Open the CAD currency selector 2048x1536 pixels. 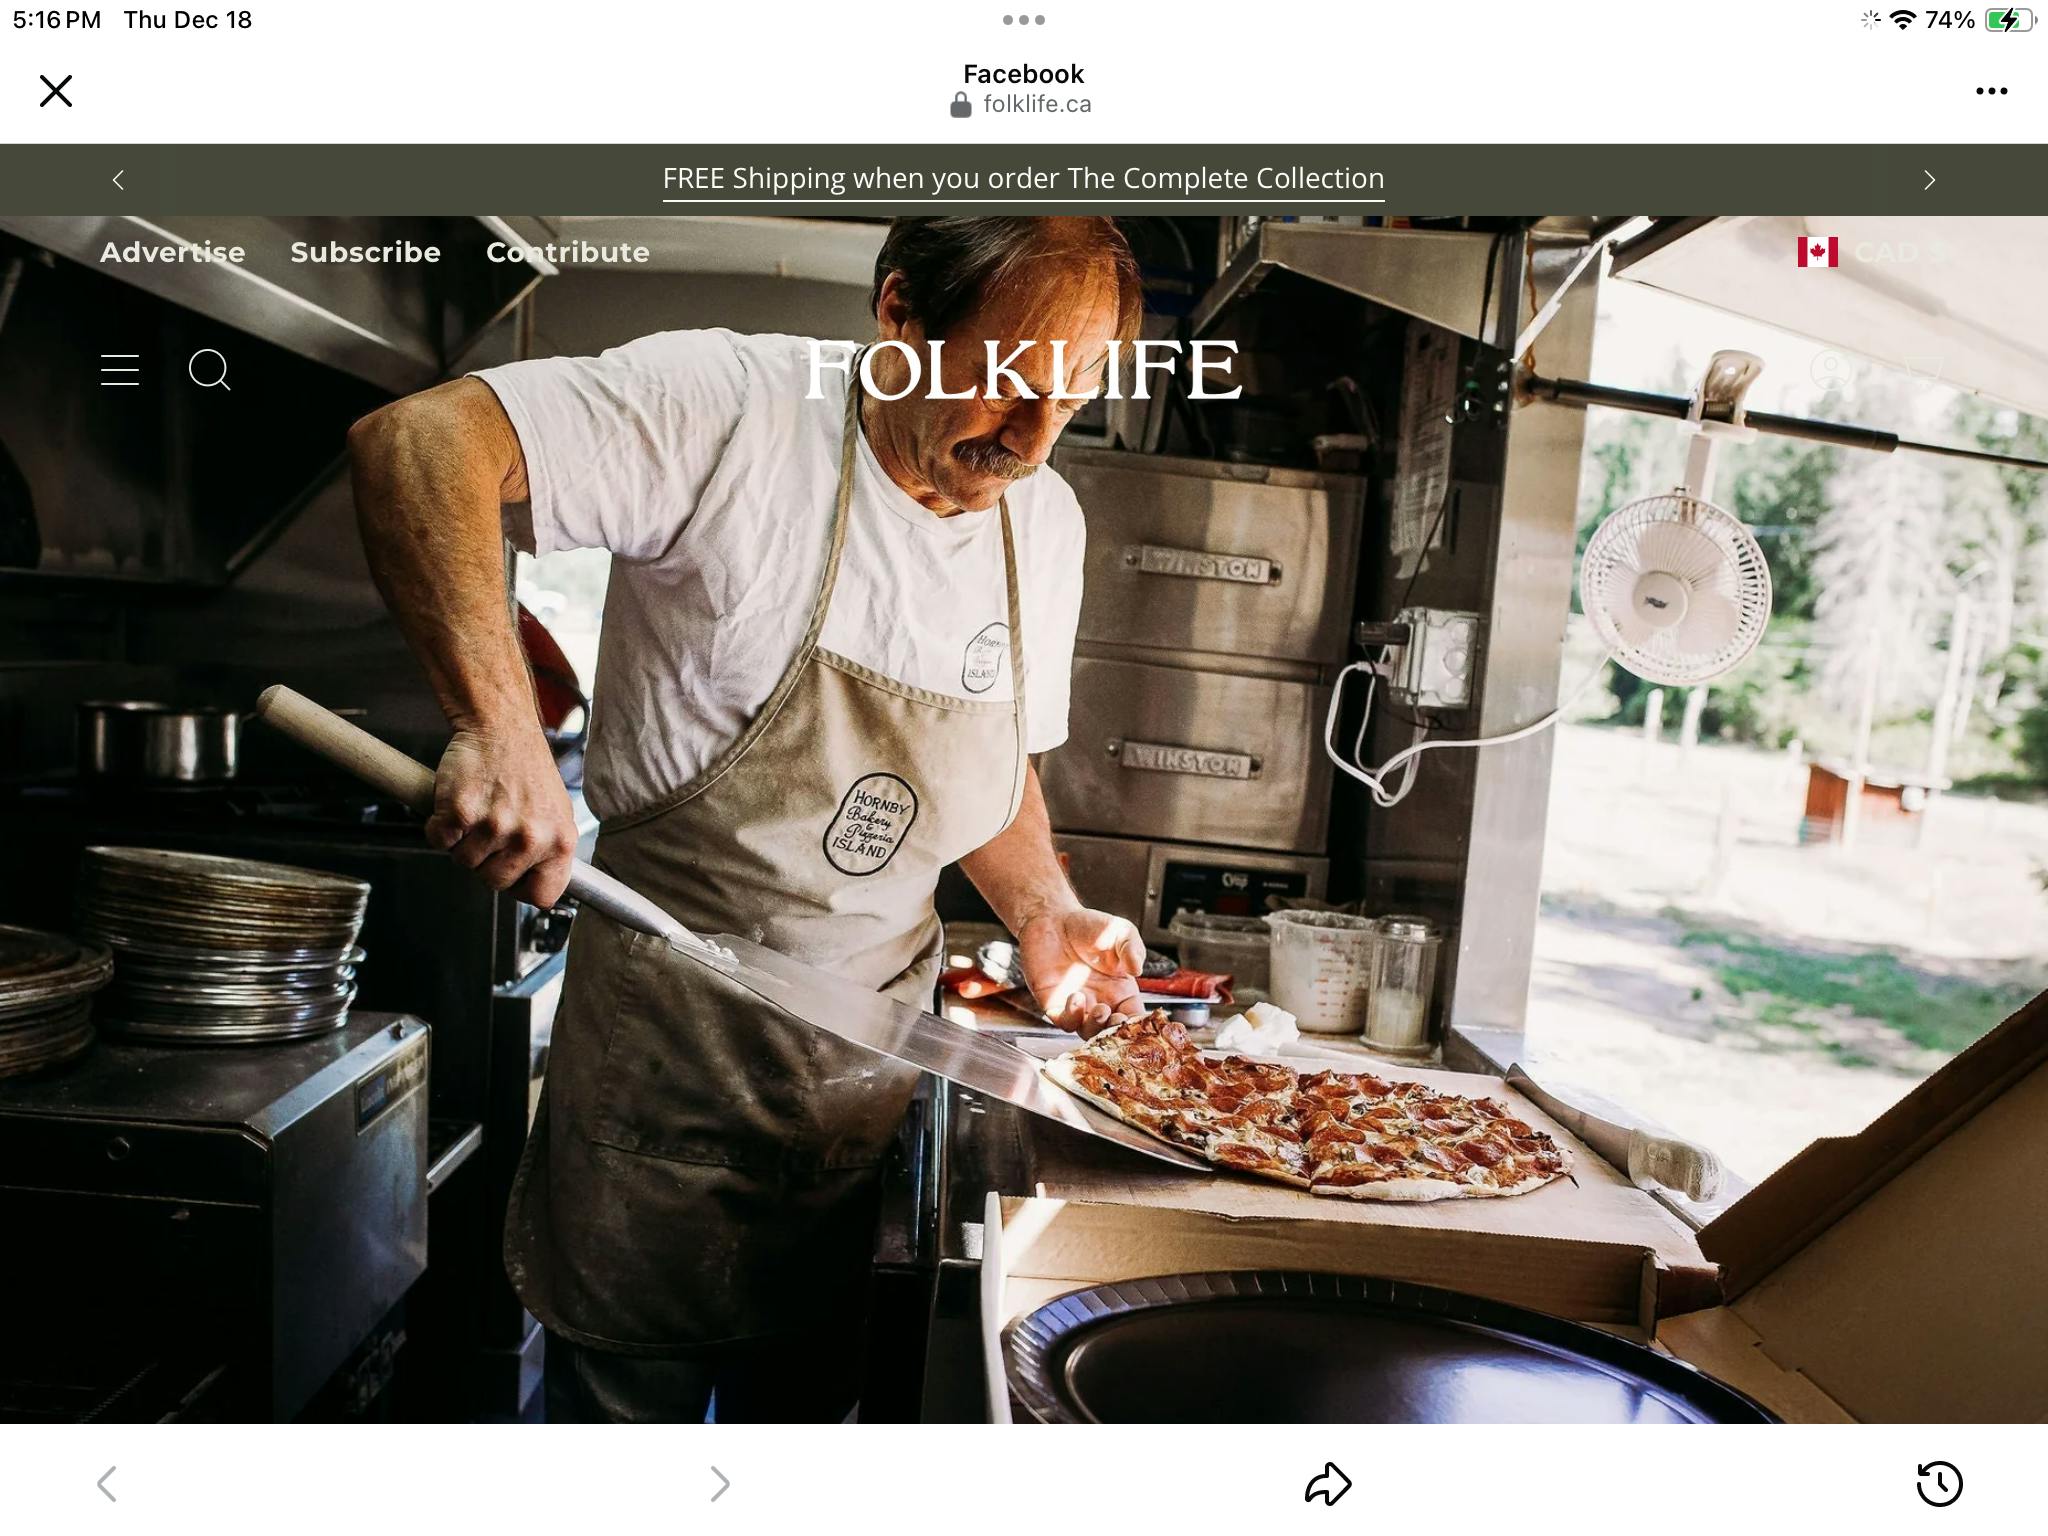1875,252
